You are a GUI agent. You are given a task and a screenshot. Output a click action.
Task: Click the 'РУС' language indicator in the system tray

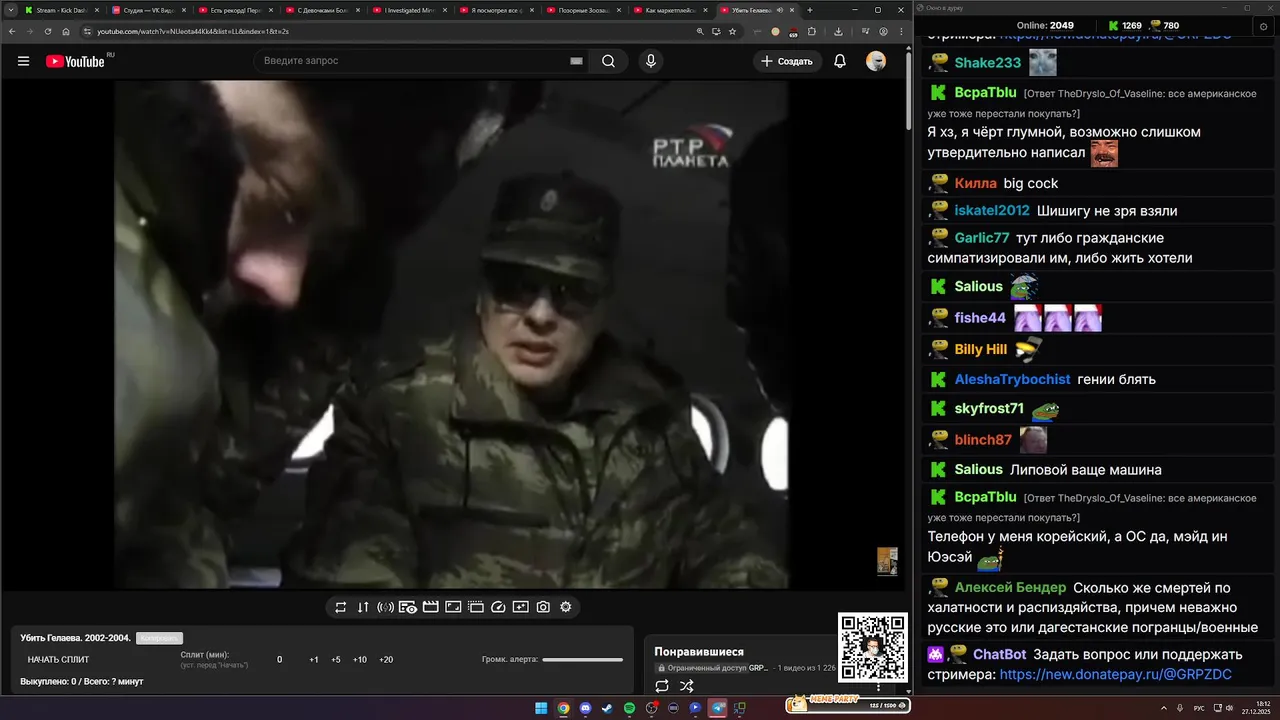click(1199, 708)
